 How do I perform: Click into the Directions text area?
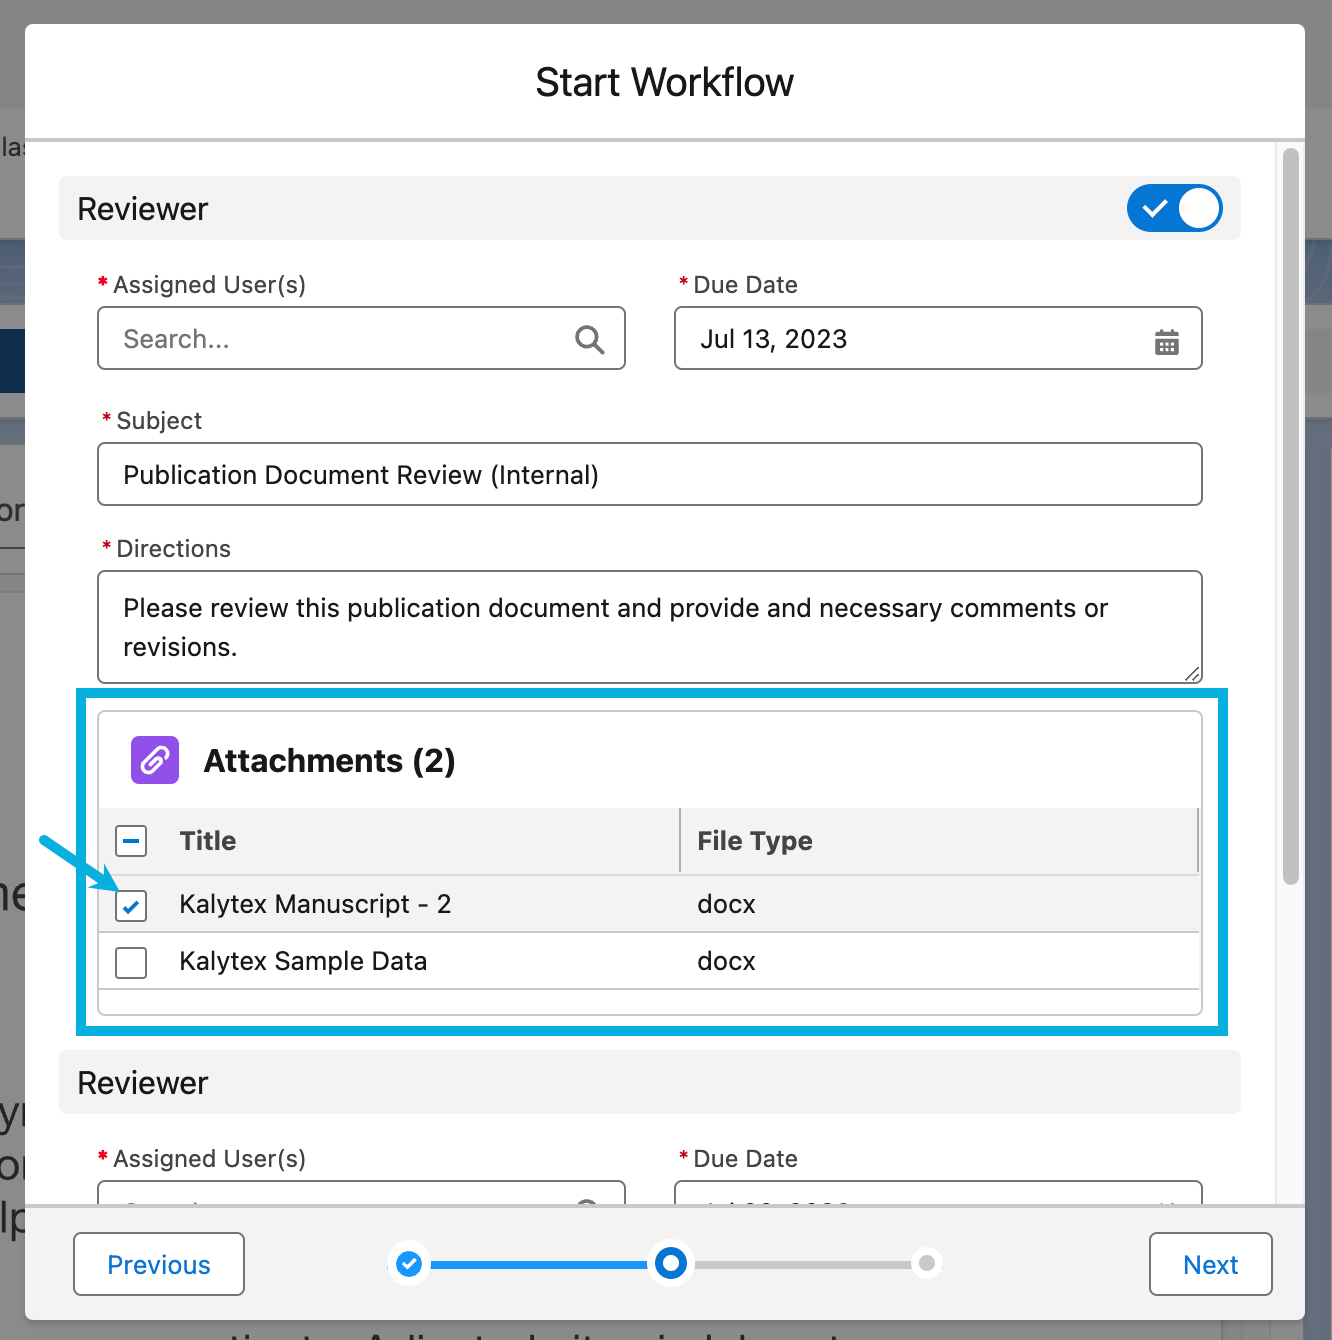649,627
